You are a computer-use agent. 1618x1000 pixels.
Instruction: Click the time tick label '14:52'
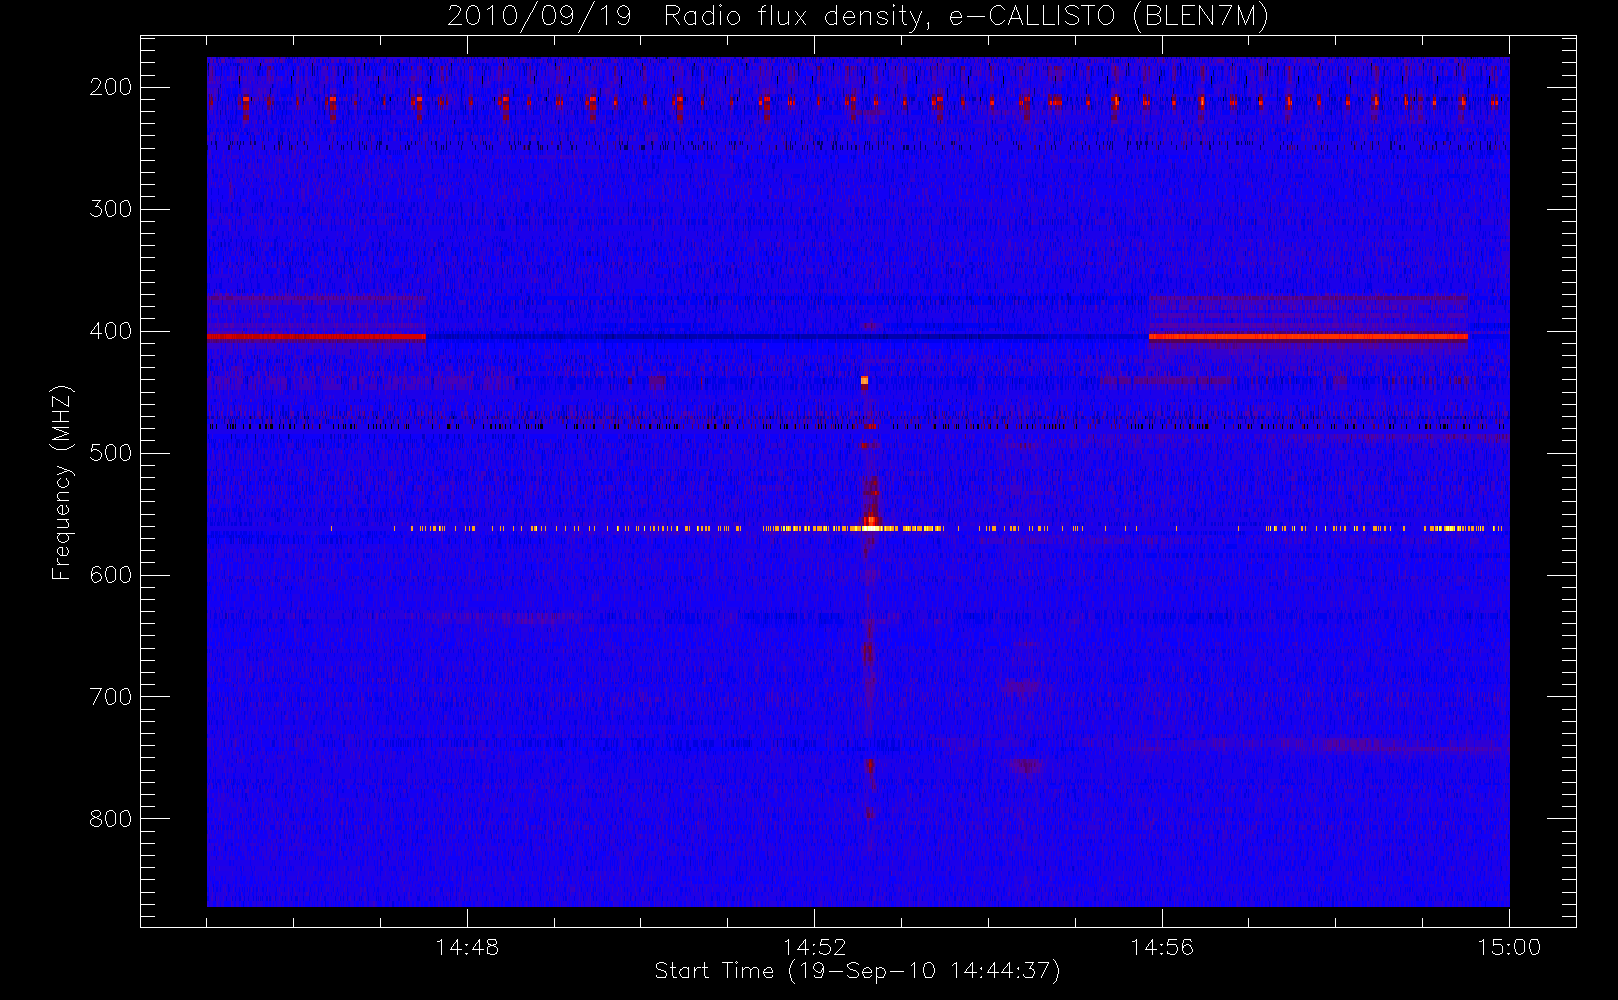814,947
